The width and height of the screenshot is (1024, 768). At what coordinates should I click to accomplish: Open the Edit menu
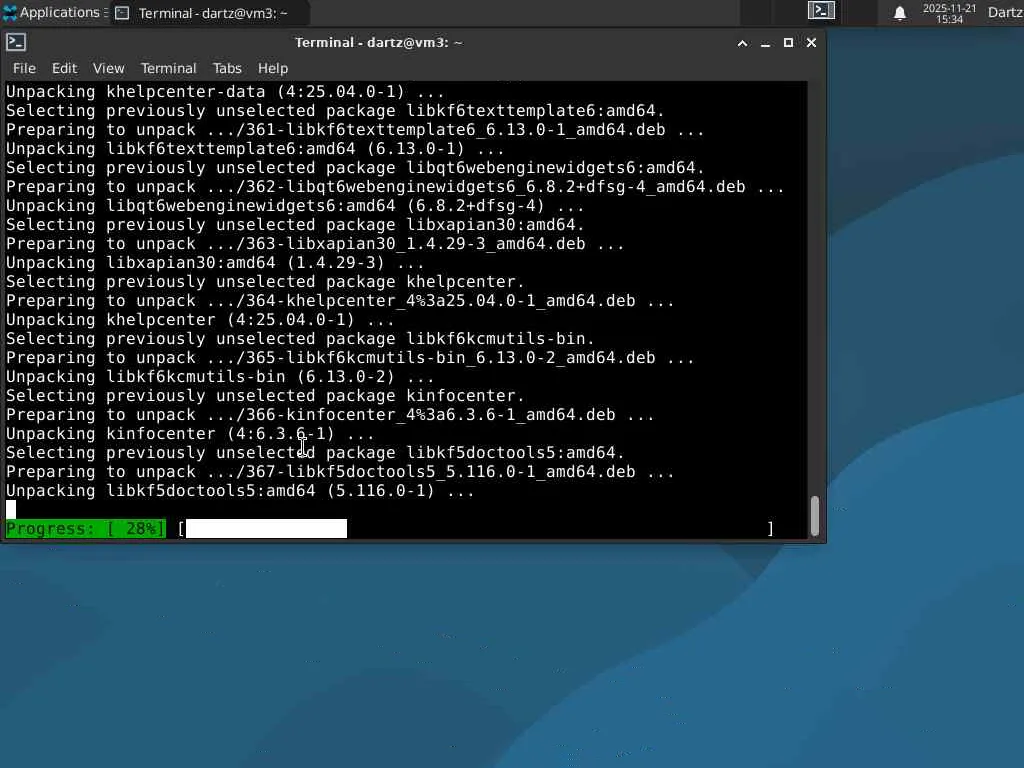[65, 68]
